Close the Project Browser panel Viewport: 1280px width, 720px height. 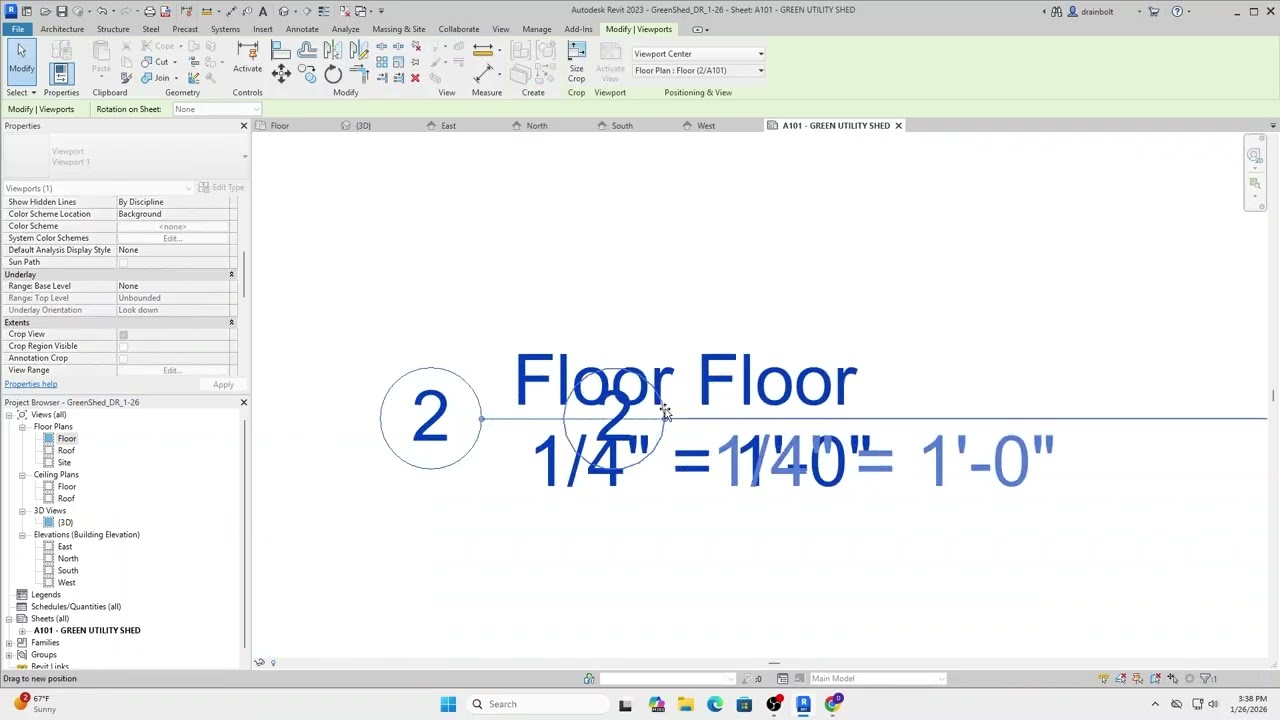pyautogui.click(x=243, y=402)
